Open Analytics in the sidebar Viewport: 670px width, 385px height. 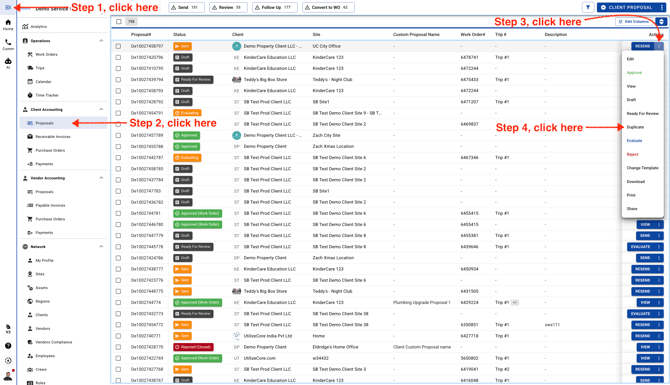pos(38,26)
